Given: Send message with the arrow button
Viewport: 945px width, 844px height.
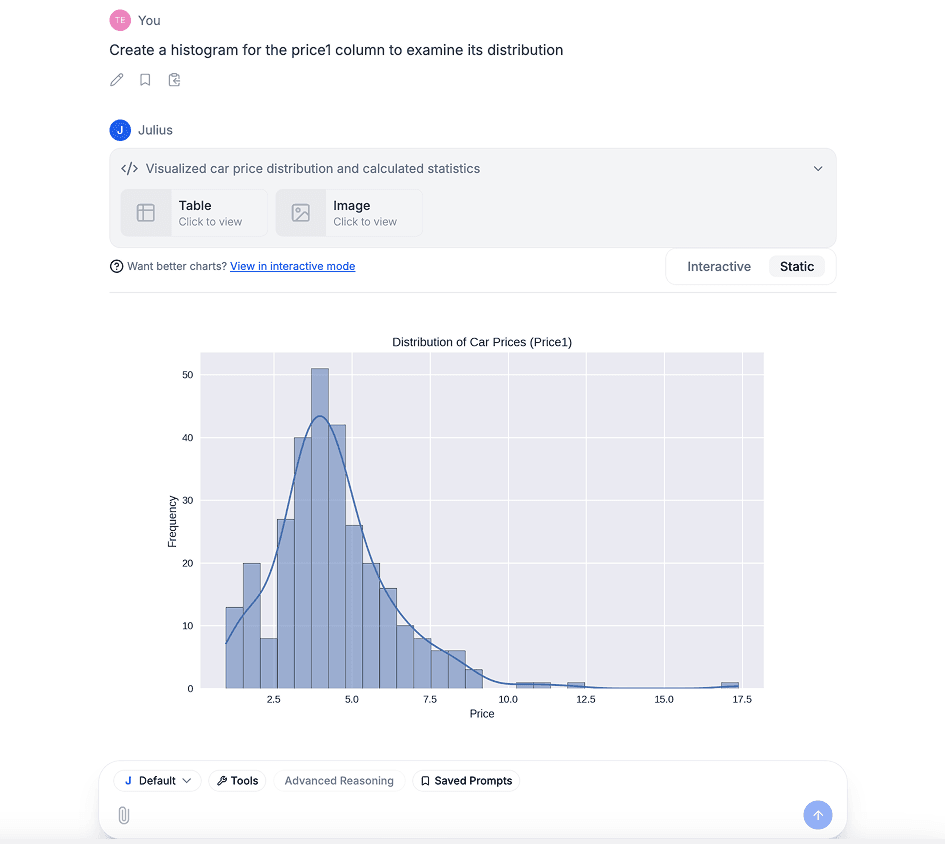Looking at the screenshot, I should (818, 815).
